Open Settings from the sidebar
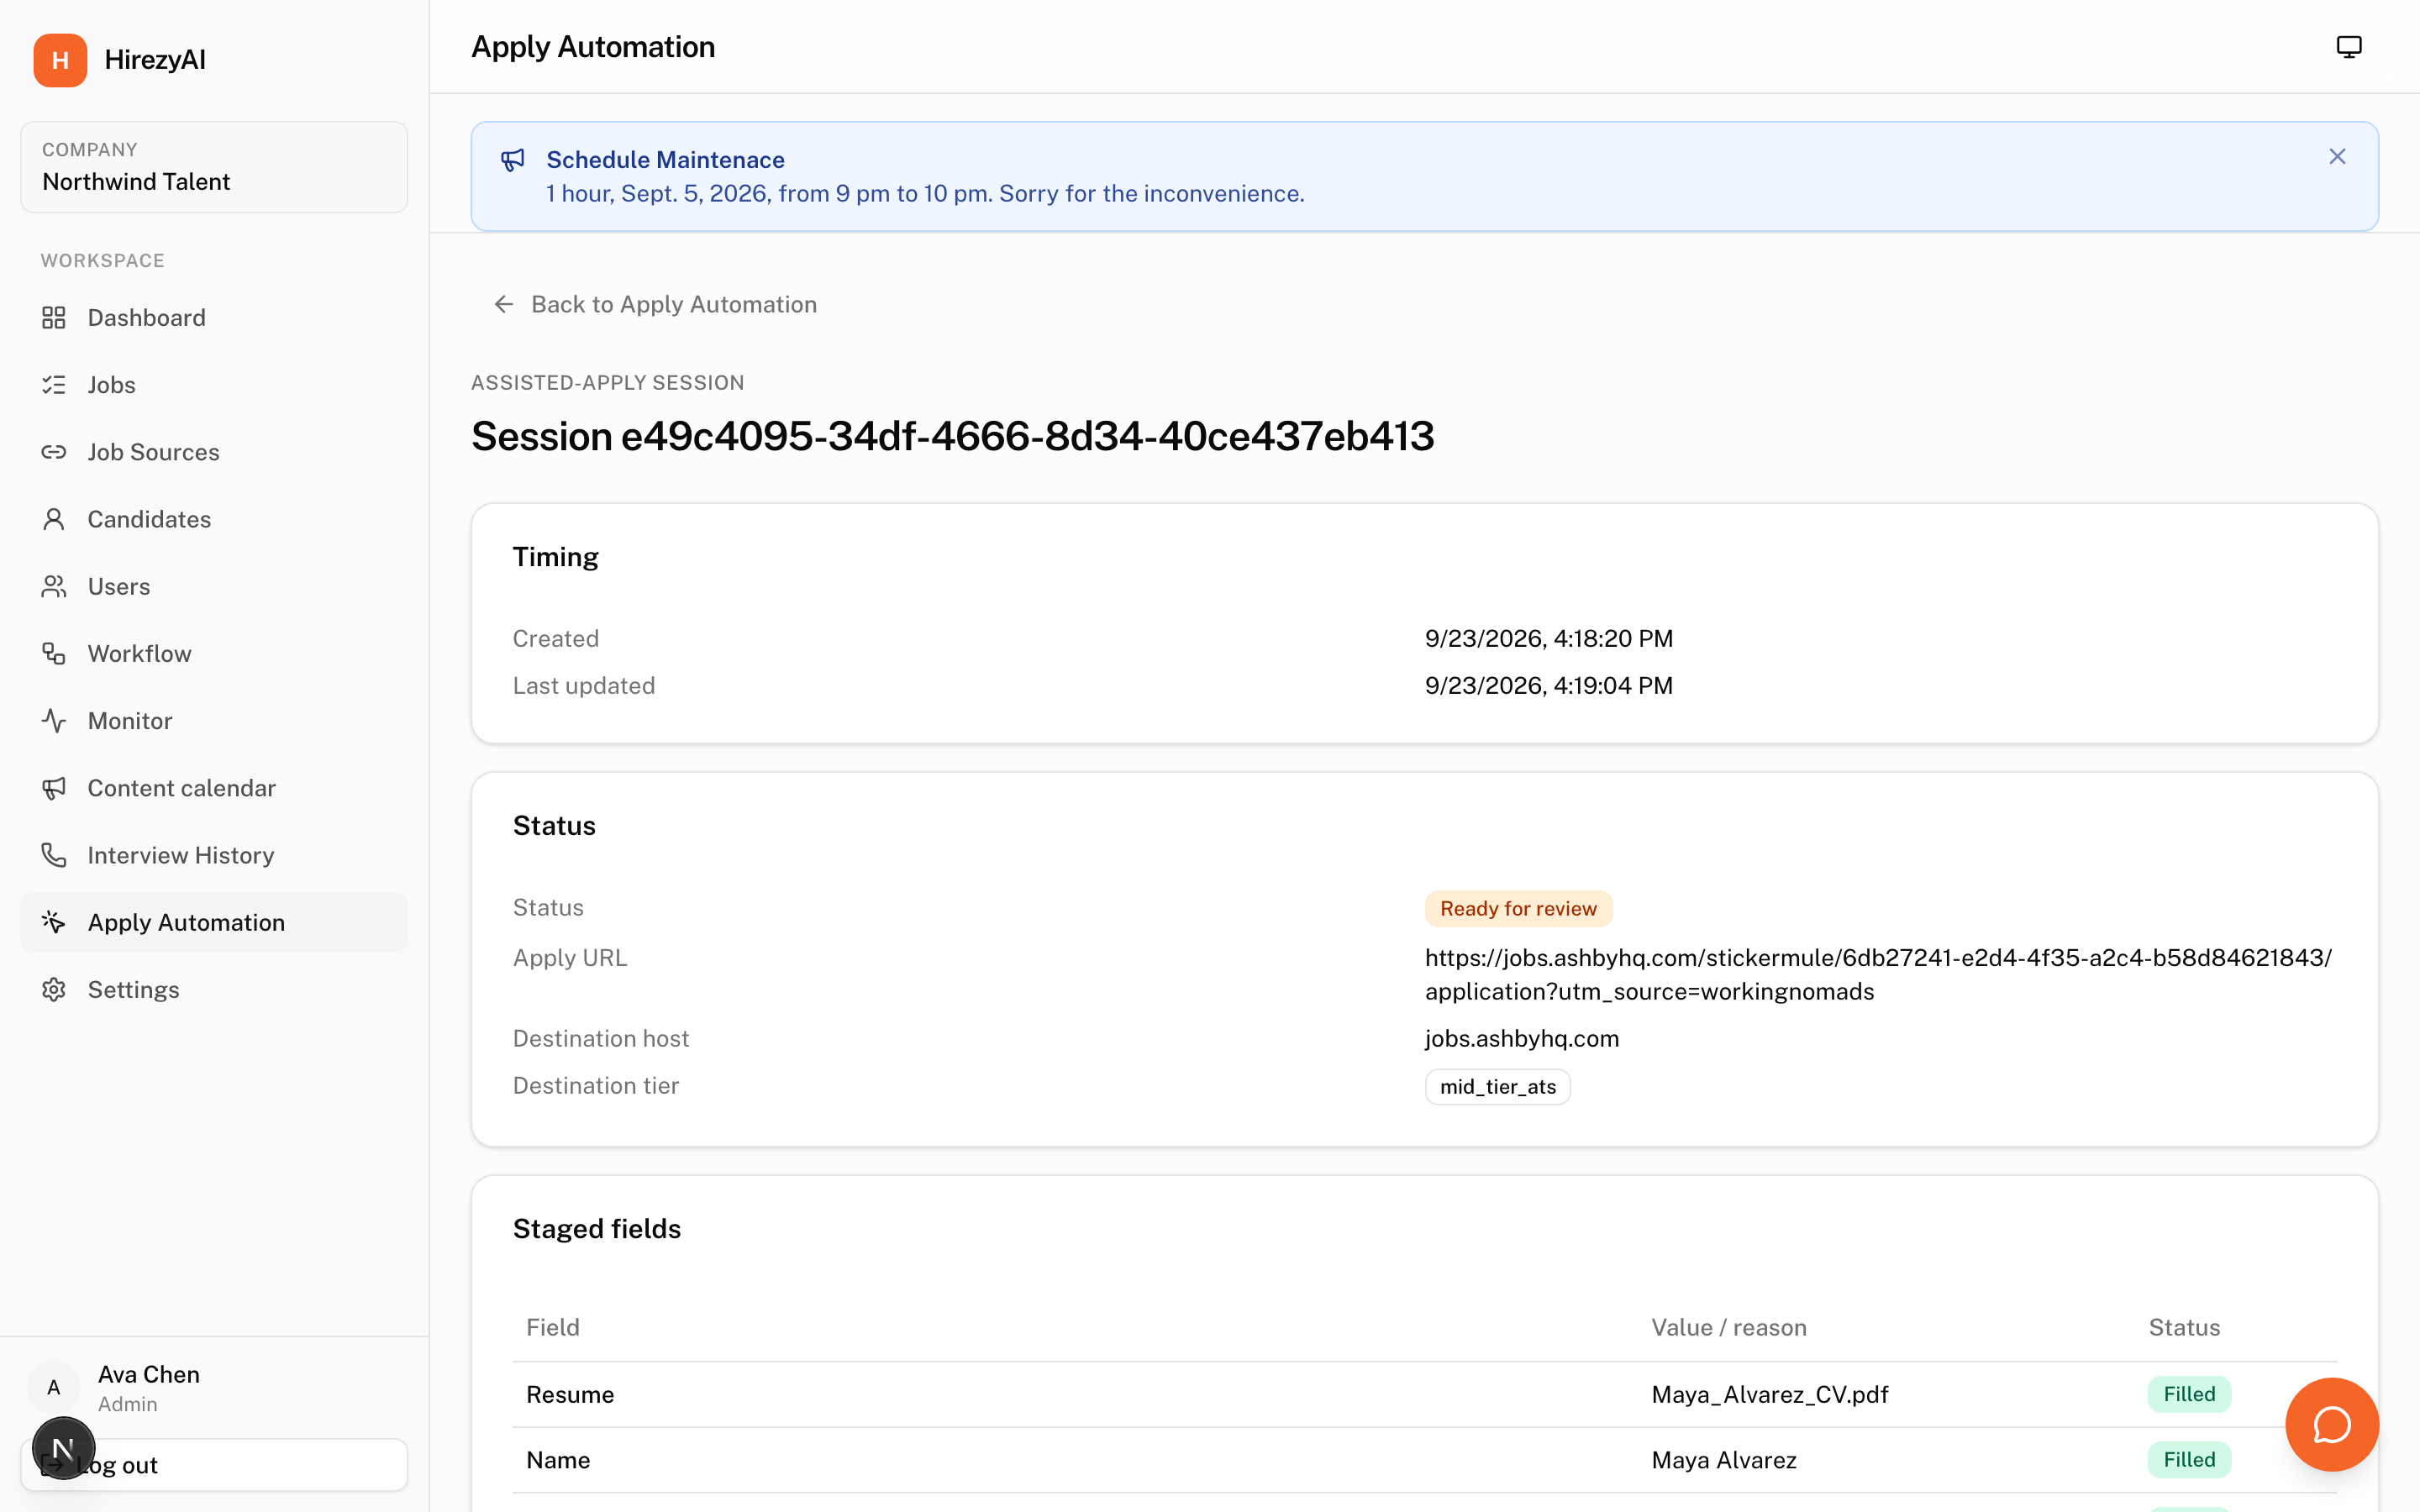This screenshot has width=2420, height=1512. point(214,989)
